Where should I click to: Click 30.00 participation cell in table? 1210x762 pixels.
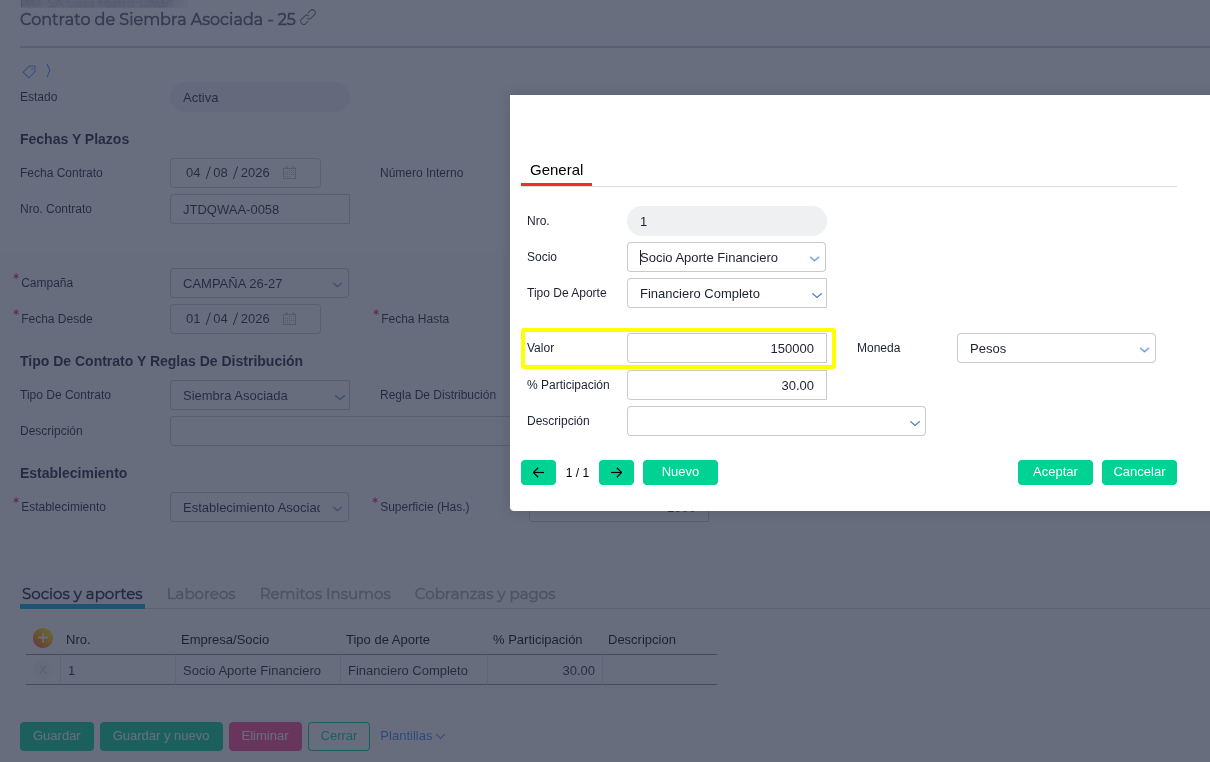[x=545, y=670]
